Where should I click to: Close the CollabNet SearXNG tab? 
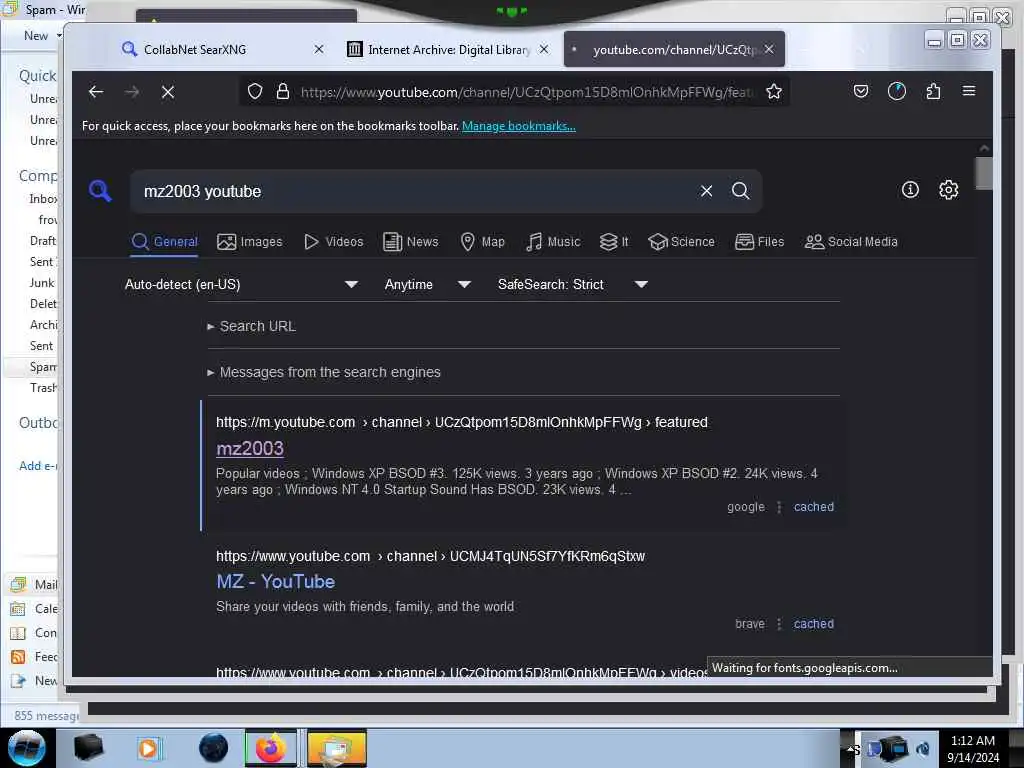(319, 49)
